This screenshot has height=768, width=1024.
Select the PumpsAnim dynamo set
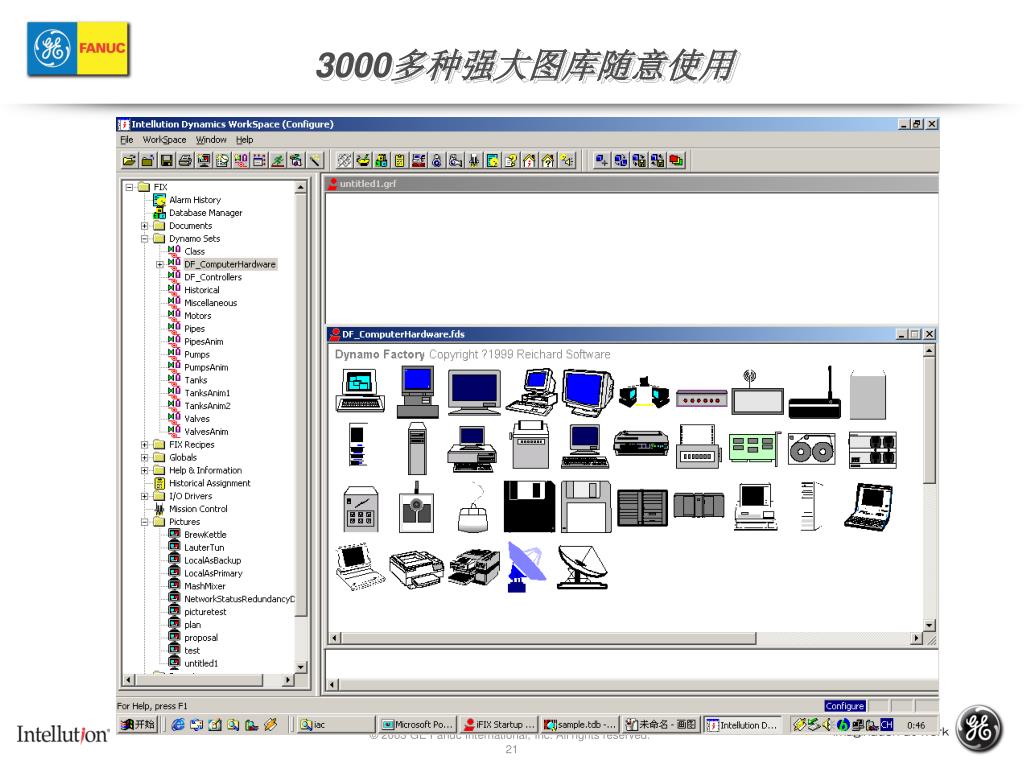[206, 367]
